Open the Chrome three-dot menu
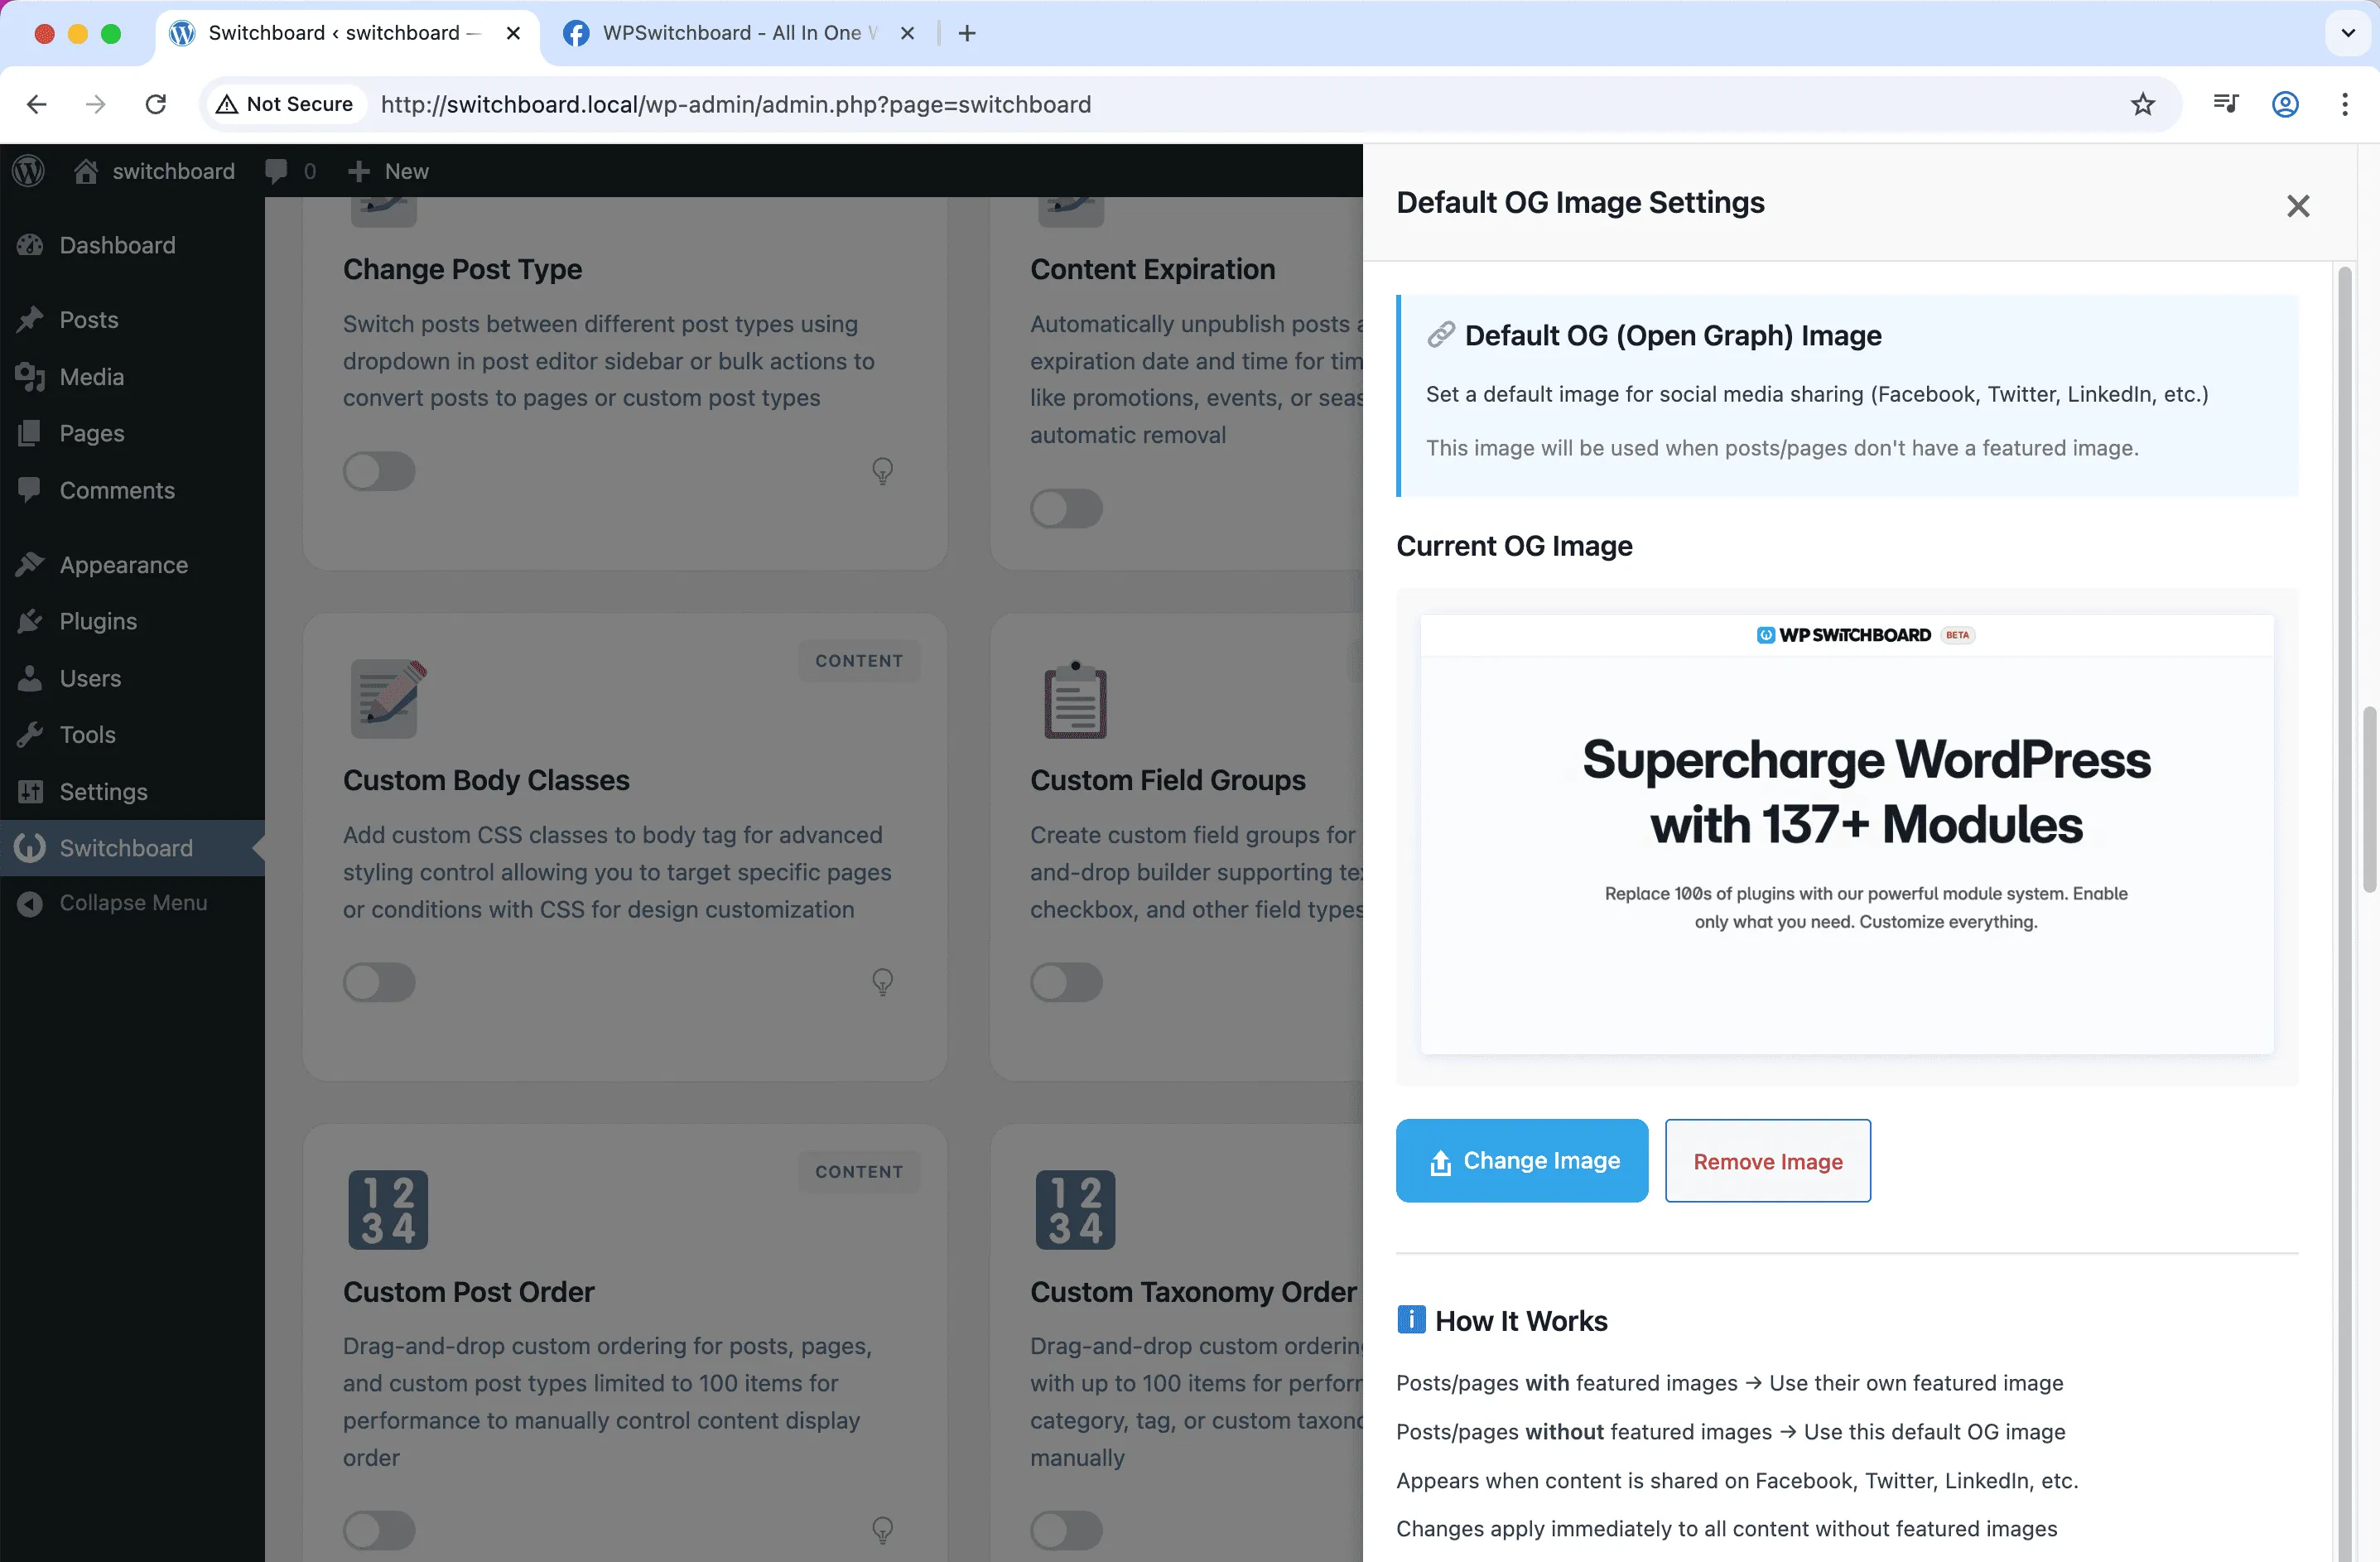The height and width of the screenshot is (1562, 2380). [2344, 104]
